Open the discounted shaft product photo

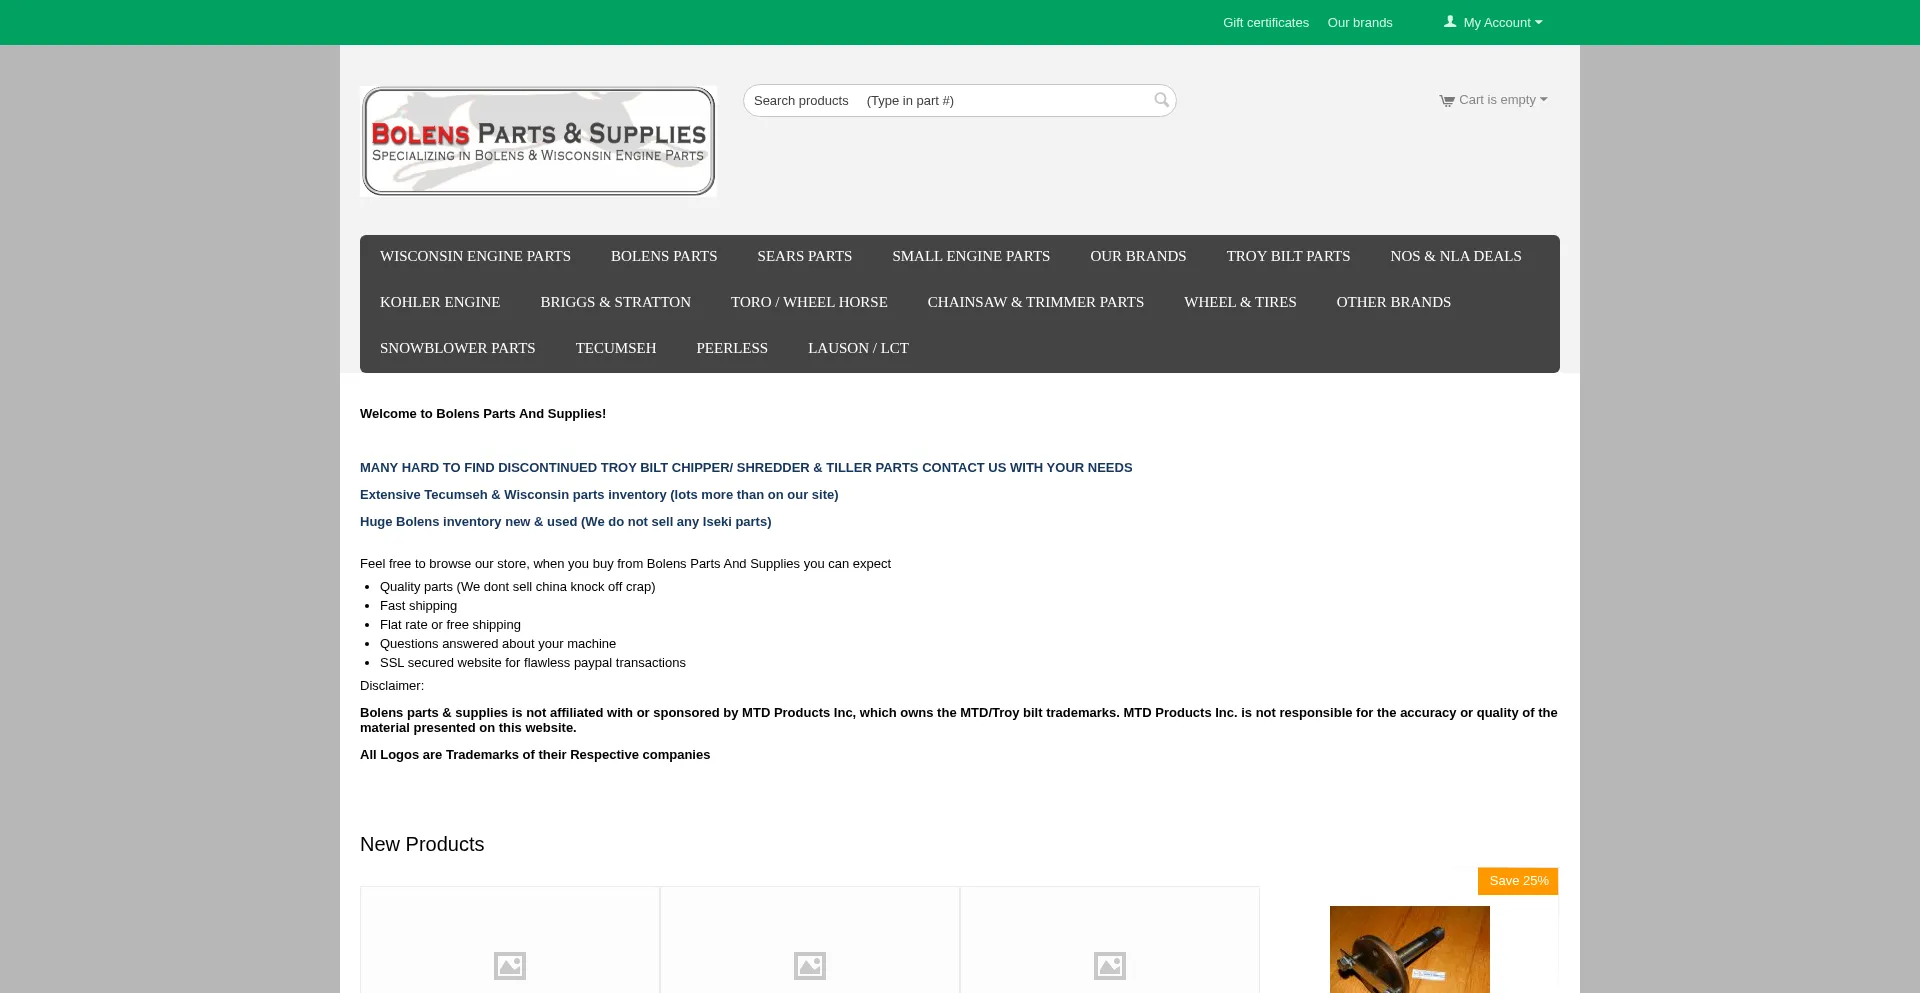pos(1409,949)
